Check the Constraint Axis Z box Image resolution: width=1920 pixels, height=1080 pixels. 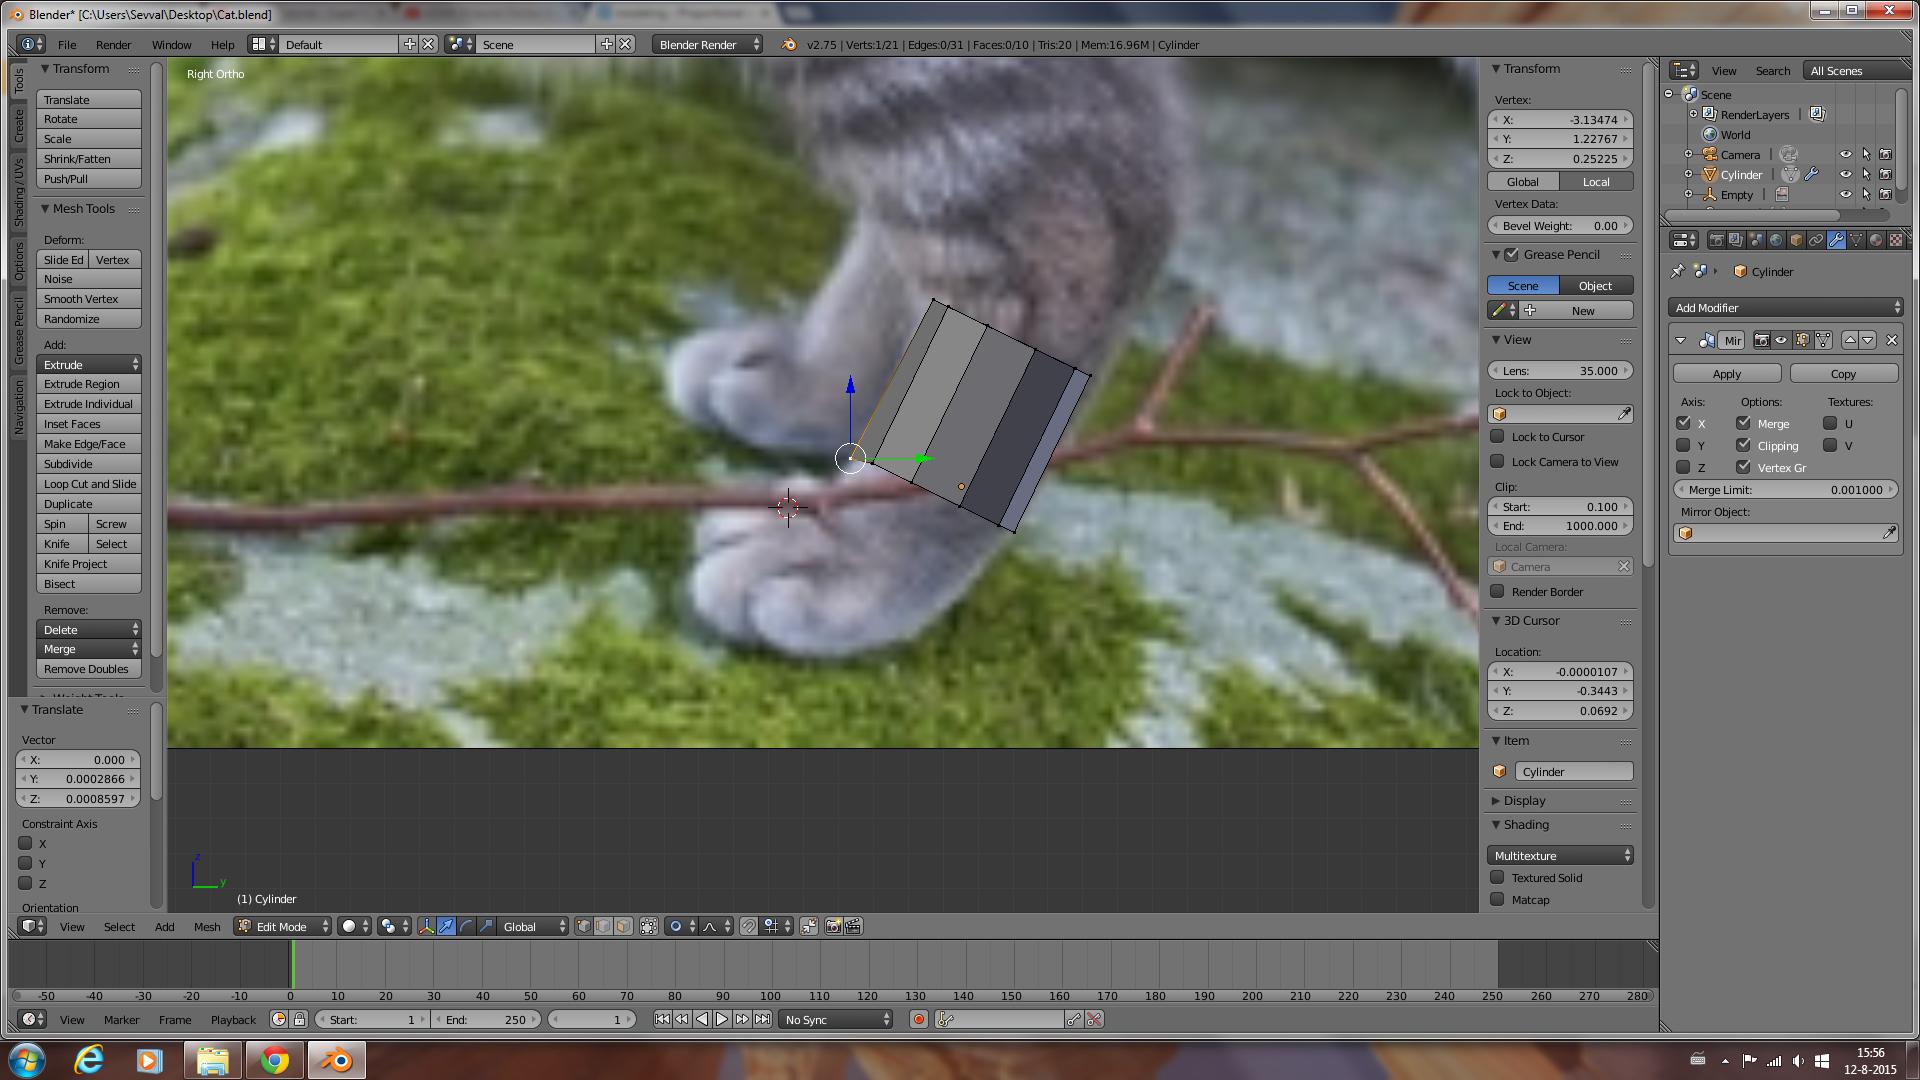click(26, 883)
